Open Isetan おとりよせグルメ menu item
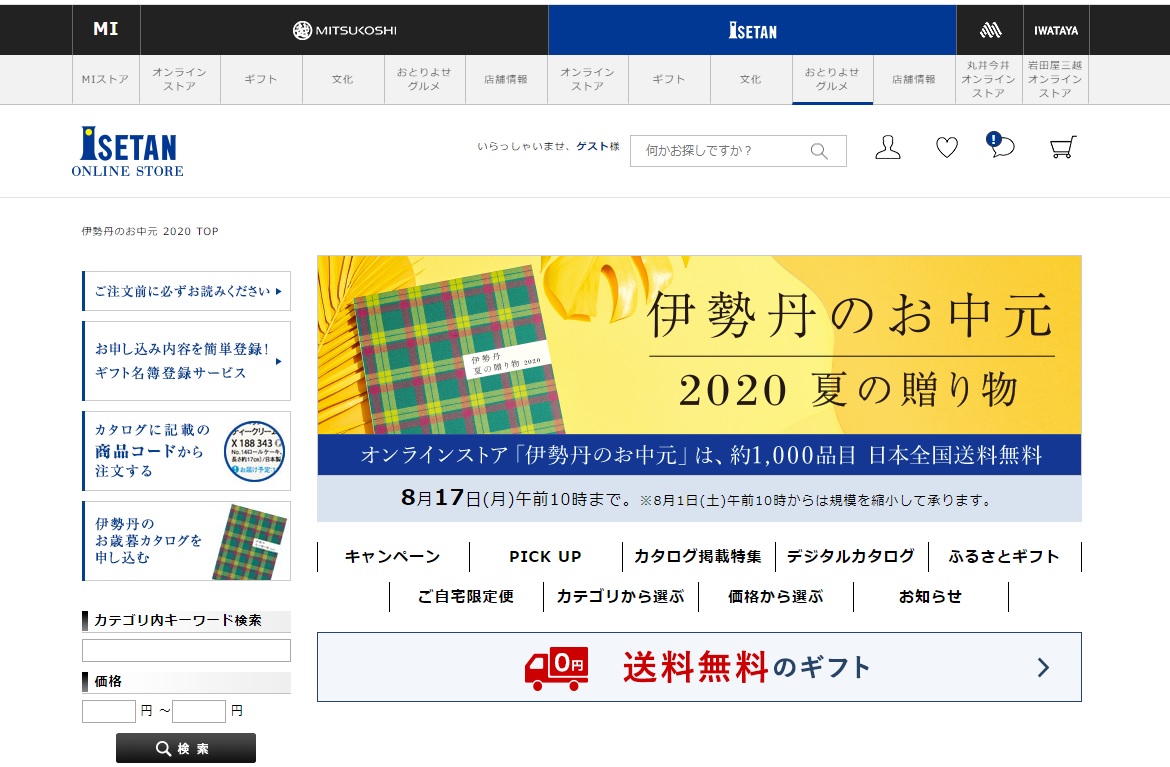Image resolution: width=1170 pixels, height=767 pixels. (x=832, y=79)
